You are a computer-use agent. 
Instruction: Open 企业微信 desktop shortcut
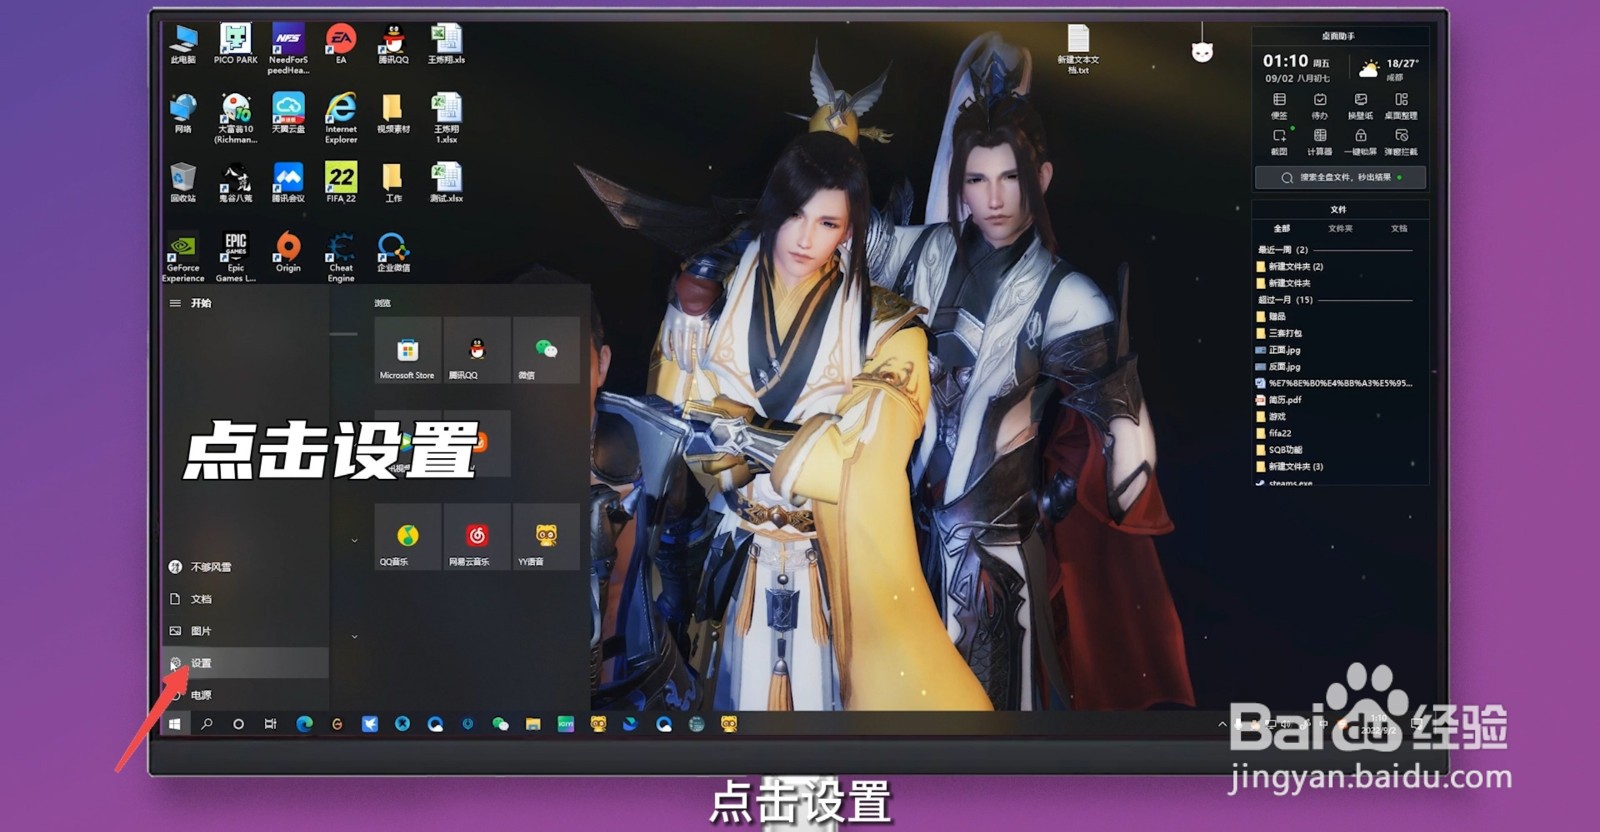[x=393, y=252]
